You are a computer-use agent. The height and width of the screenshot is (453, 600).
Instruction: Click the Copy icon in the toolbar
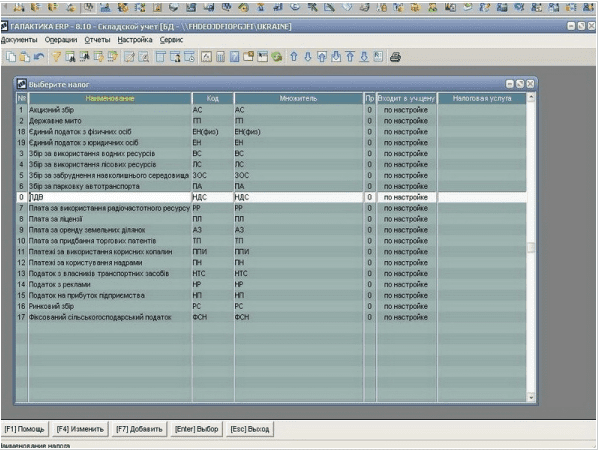(11, 57)
